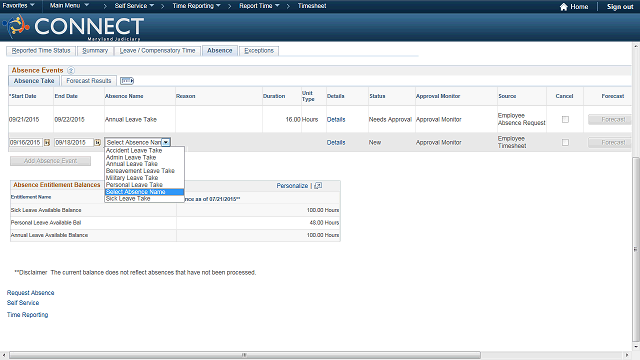Open the Absence Events help icon
Image resolution: width=640 pixels, height=360 pixels.
pyautogui.click(x=71, y=70)
